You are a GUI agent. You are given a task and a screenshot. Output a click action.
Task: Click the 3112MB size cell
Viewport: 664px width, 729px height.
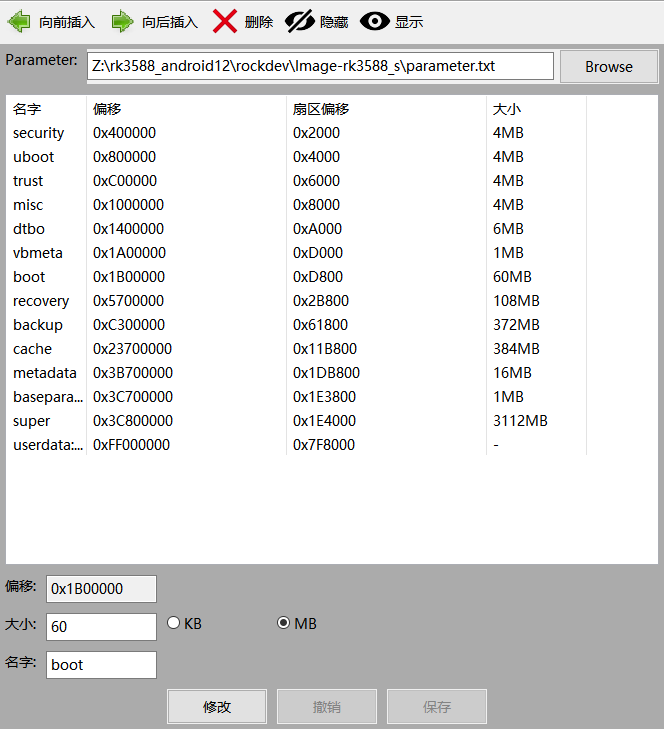click(520, 421)
